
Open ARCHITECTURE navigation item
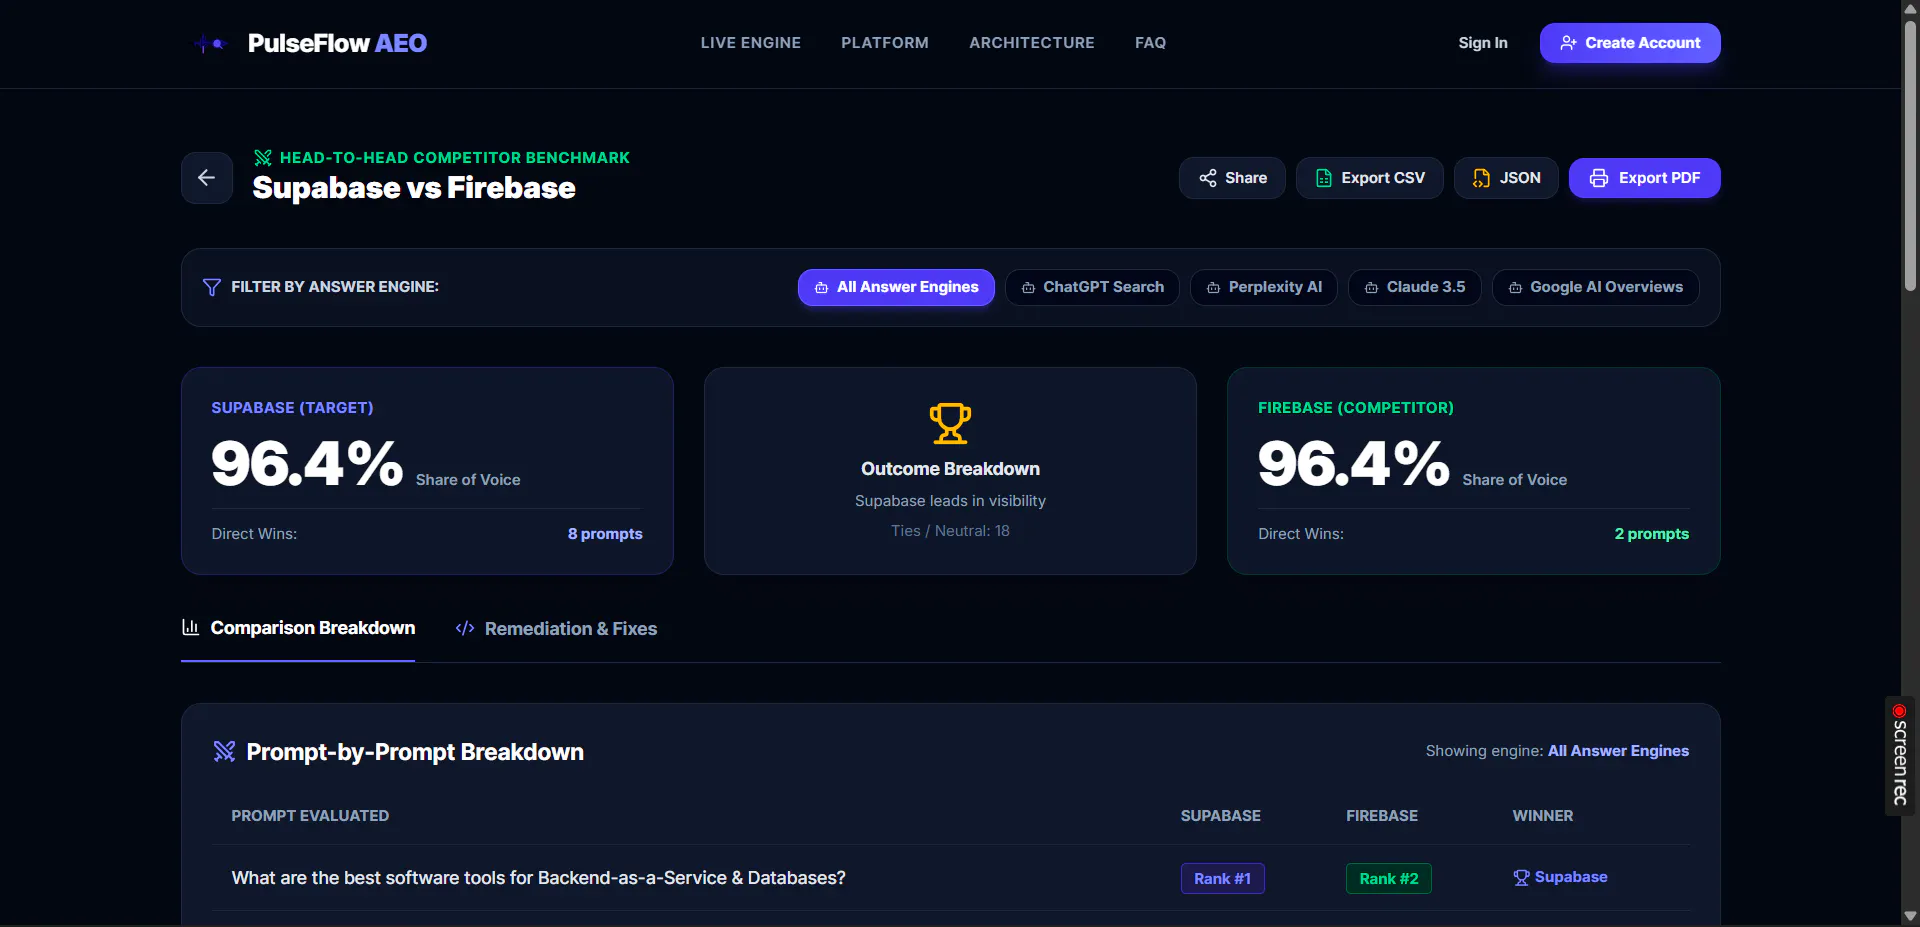(x=1031, y=43)
